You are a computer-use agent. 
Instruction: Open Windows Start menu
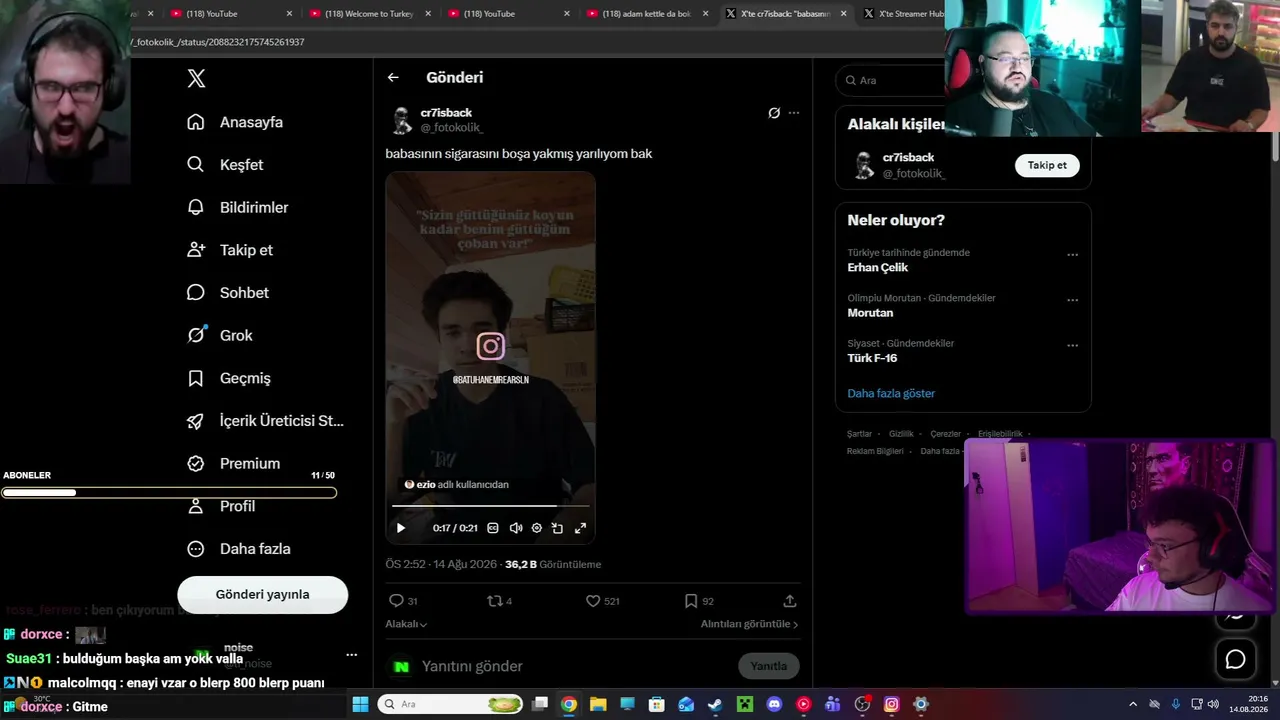pyautogui.click(x=360, y=704)
